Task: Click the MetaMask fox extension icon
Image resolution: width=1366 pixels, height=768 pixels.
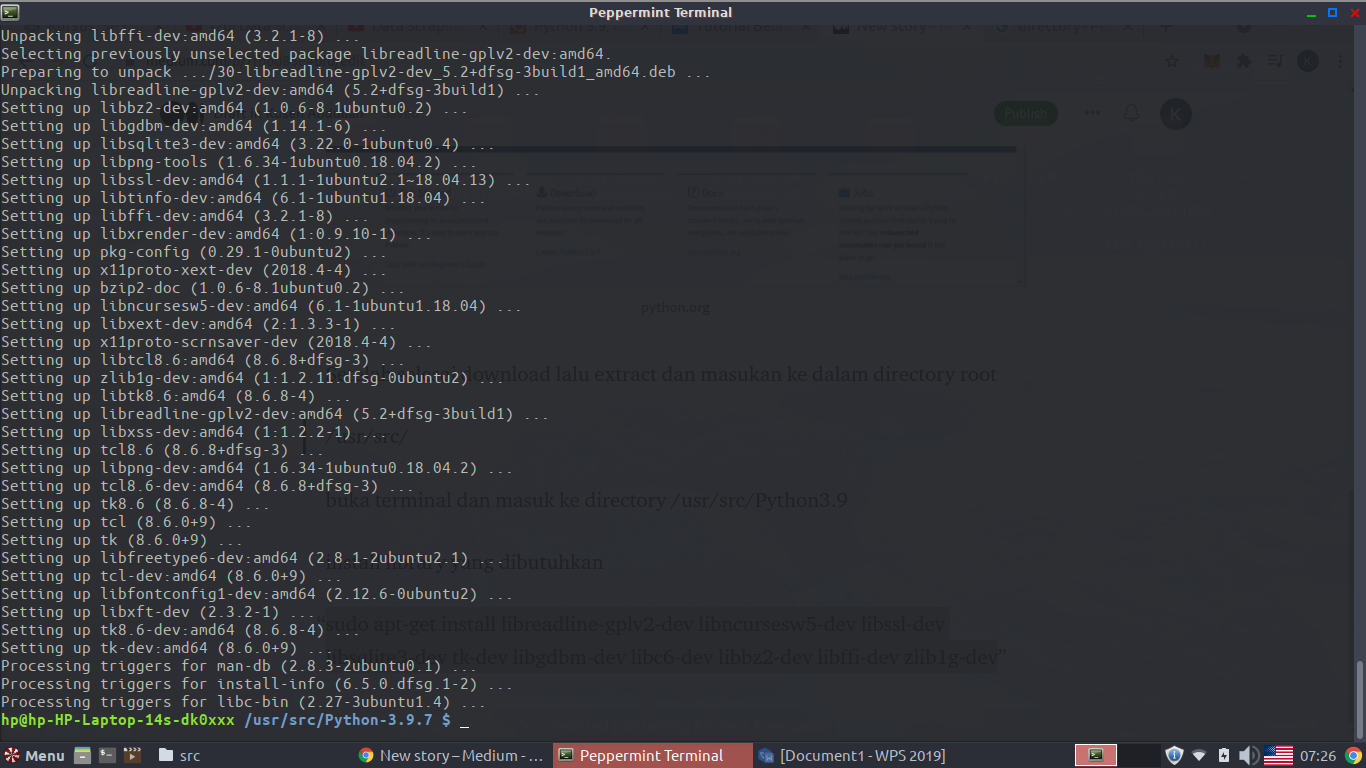Action: 1211,61
